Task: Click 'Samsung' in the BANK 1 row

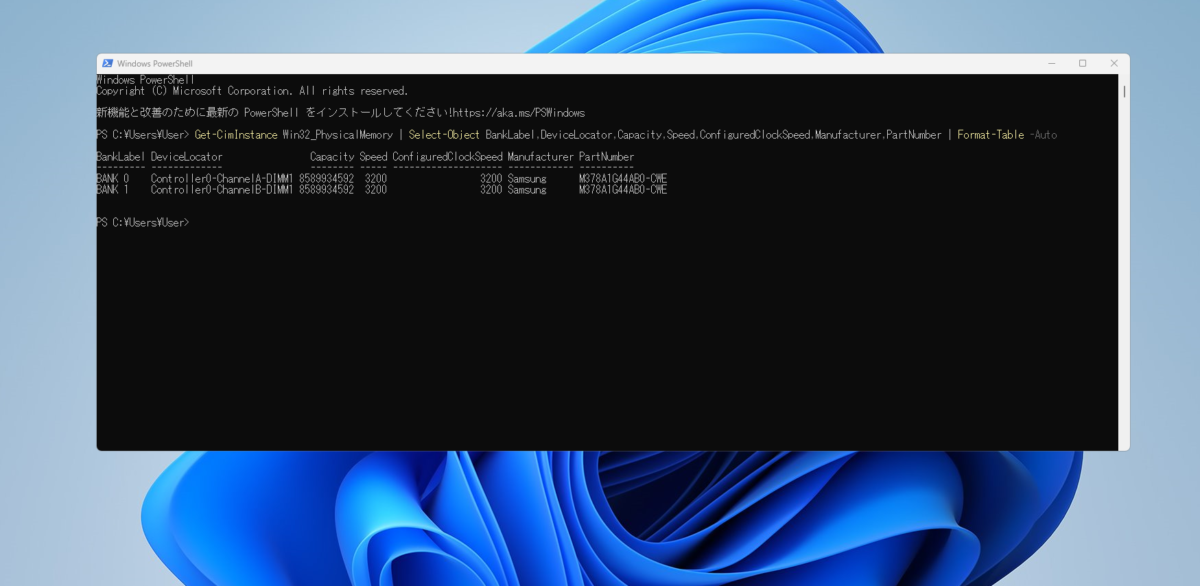Action: point(527,189)
